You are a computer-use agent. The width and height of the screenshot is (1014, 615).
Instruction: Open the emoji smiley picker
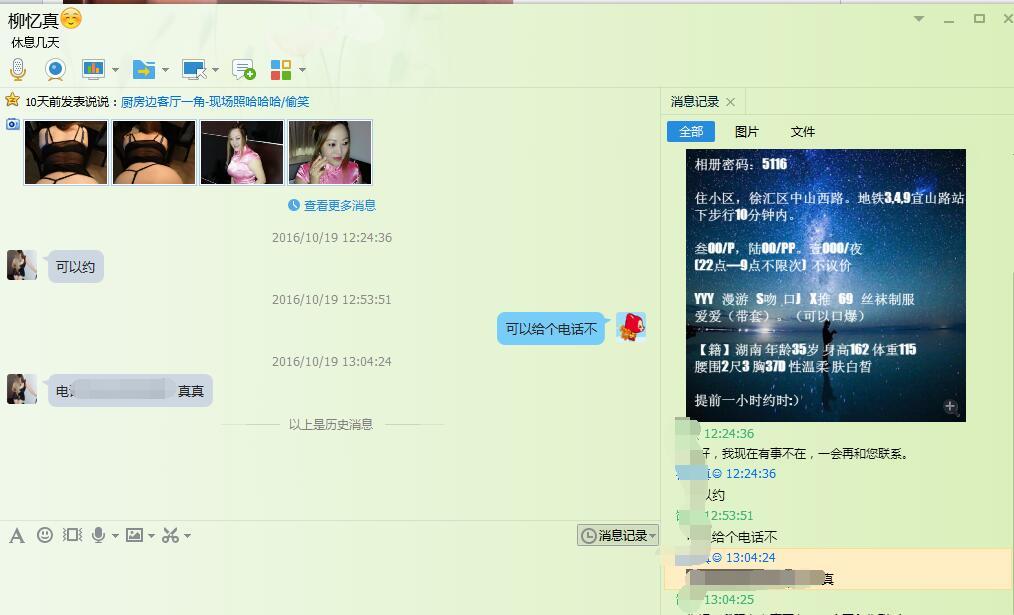pos(45,535)
